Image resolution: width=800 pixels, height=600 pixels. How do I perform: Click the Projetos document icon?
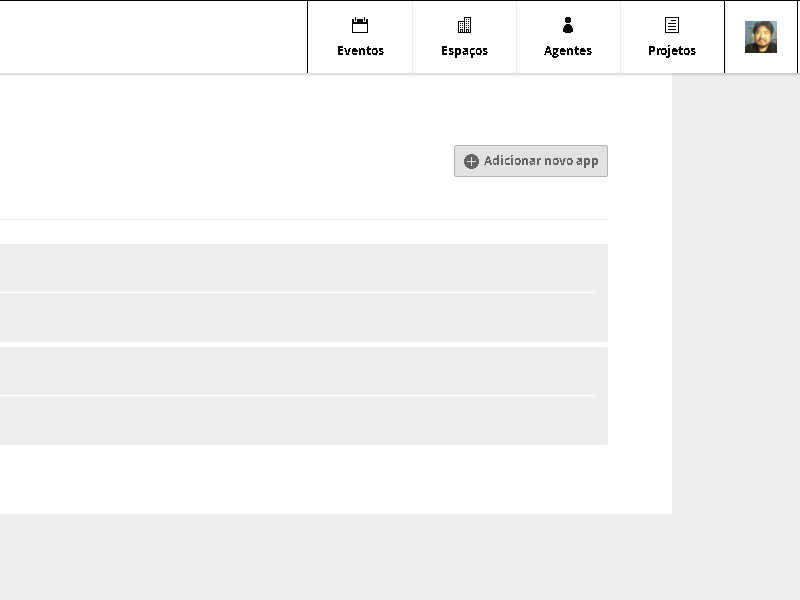point(672,26)
